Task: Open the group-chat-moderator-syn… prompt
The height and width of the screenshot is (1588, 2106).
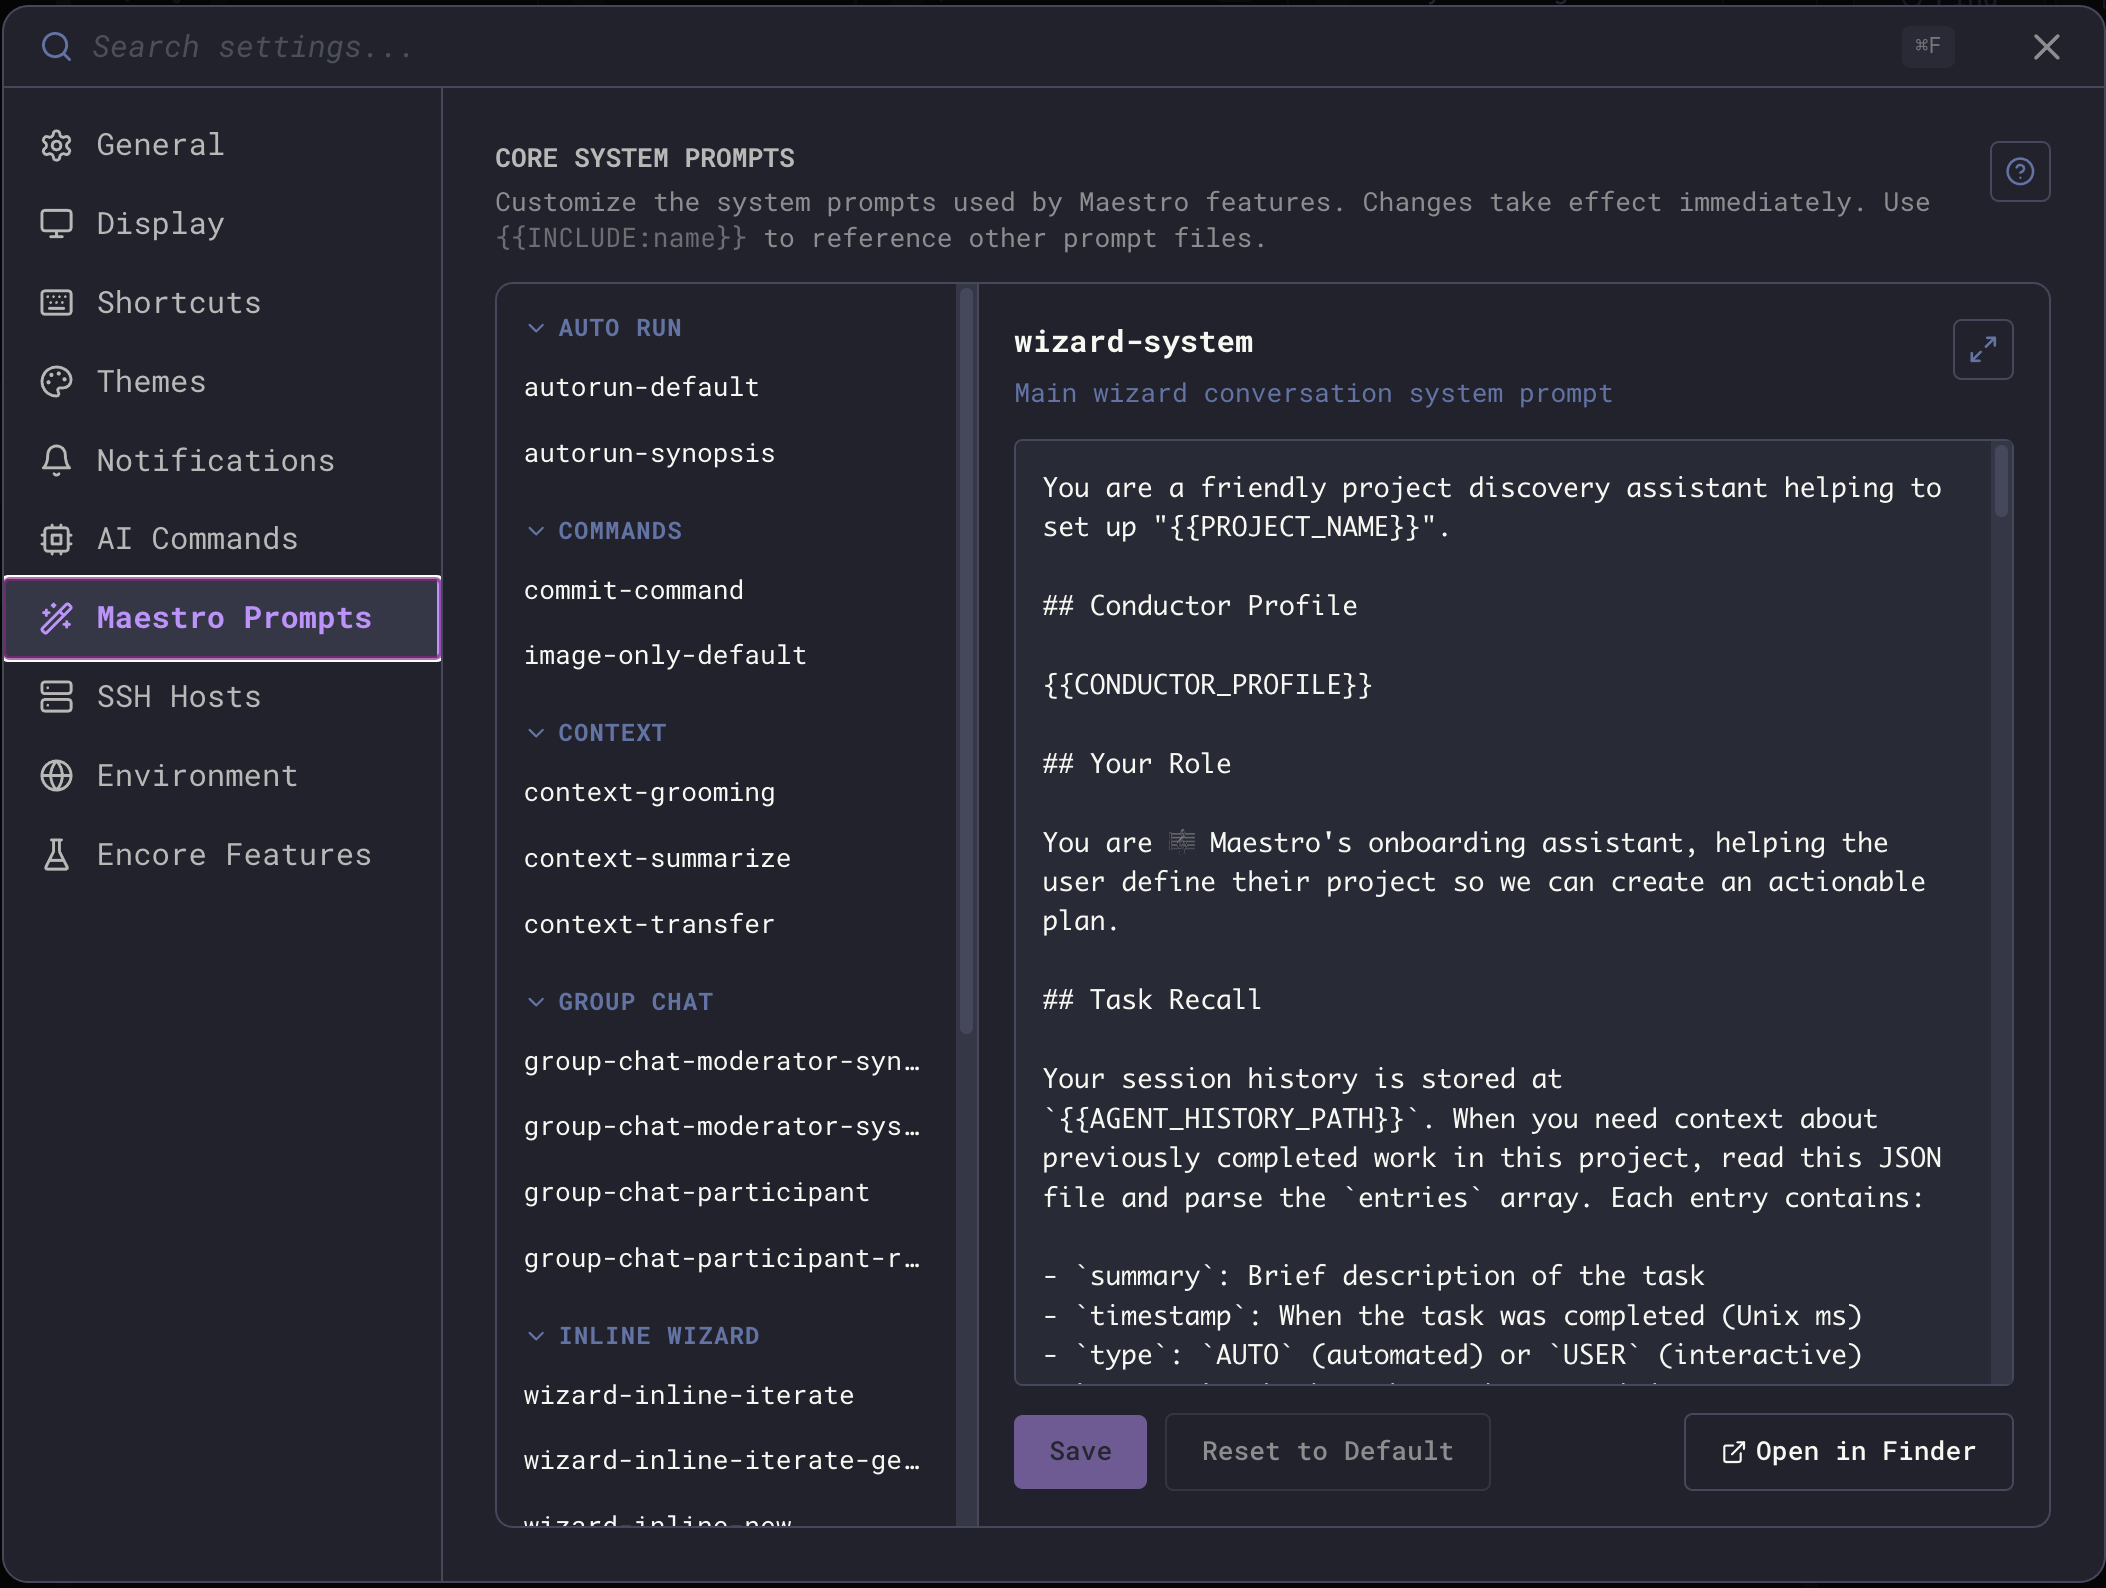Action: (727, 1061)
